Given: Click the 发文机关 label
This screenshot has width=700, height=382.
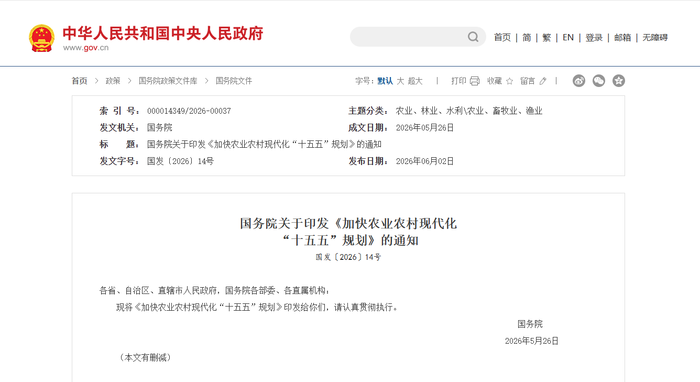Looking at the screenshot, I should 119,128.
